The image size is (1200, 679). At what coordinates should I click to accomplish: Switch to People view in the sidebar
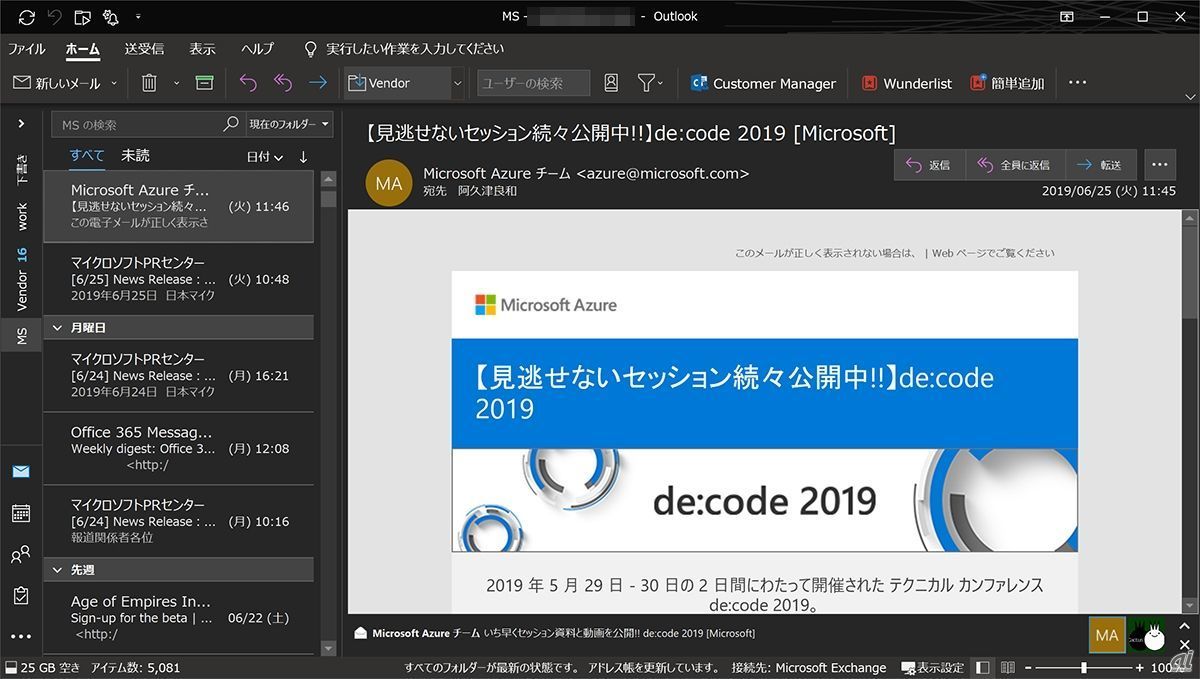(21, 554)
